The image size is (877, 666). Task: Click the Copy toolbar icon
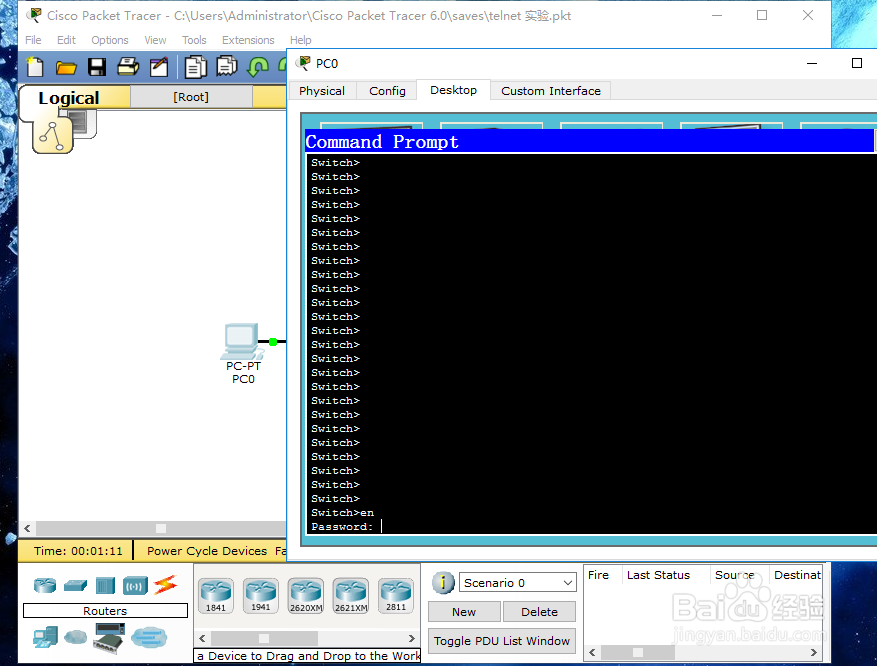tap(195, 67)
